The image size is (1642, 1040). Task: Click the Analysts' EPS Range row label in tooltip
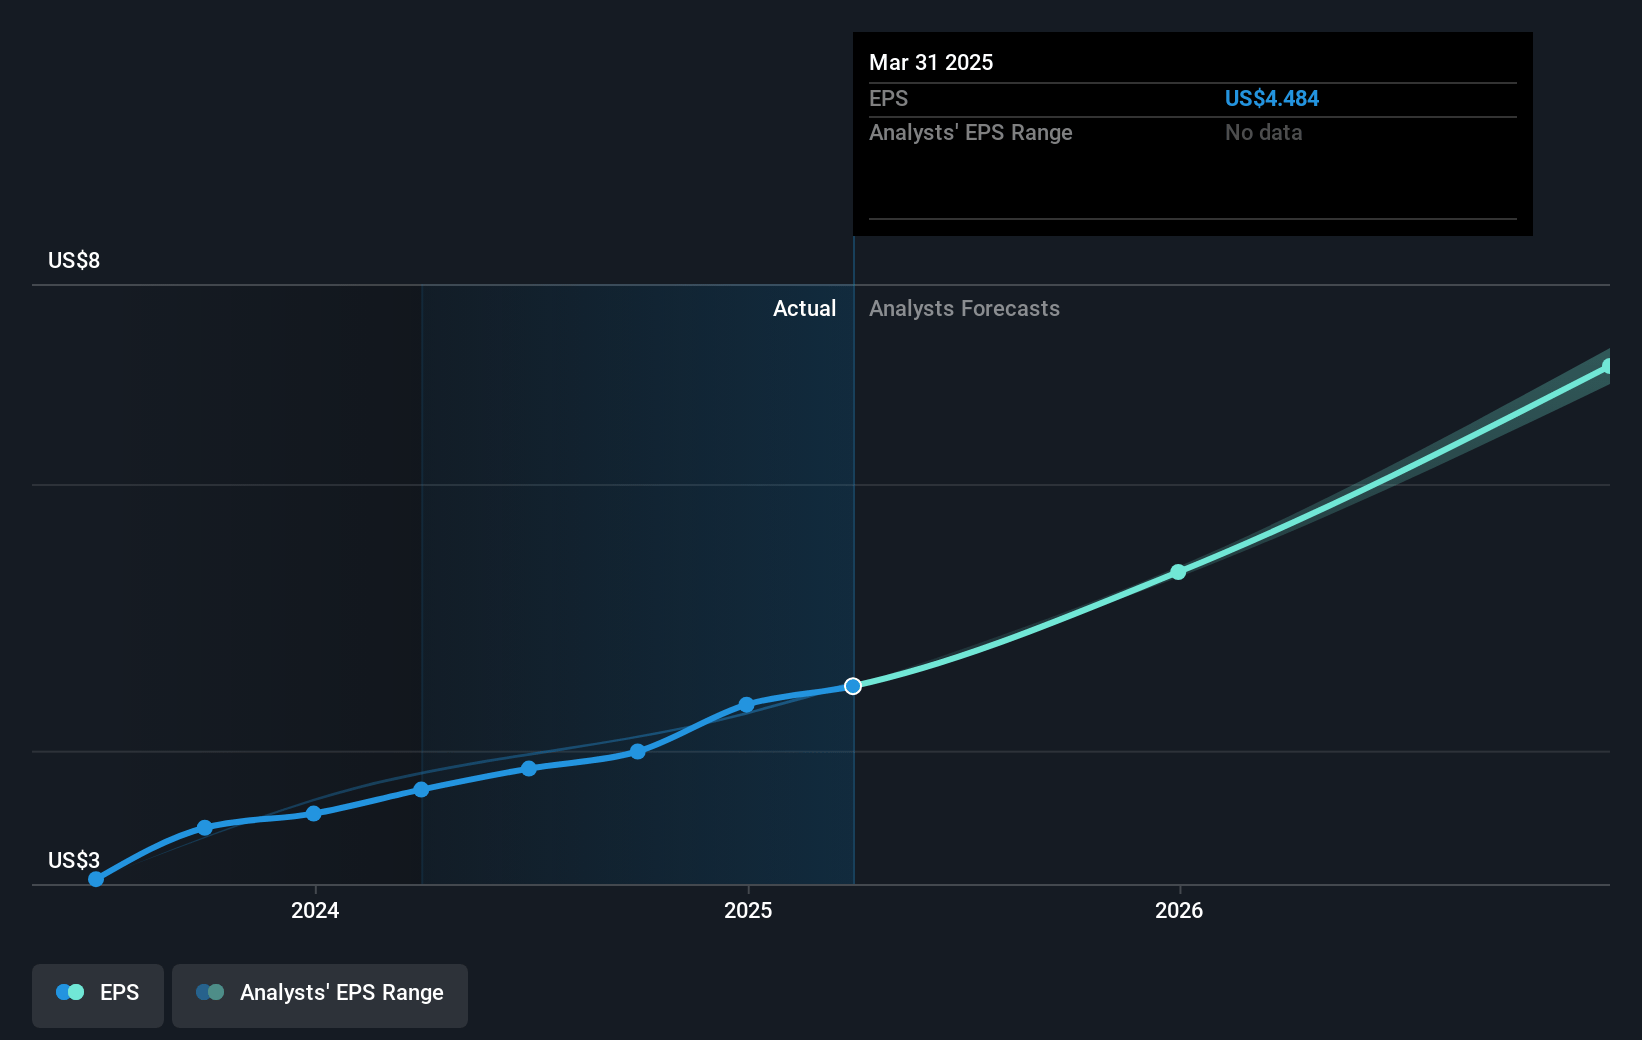pyautogui.click(x=970, y=132)
